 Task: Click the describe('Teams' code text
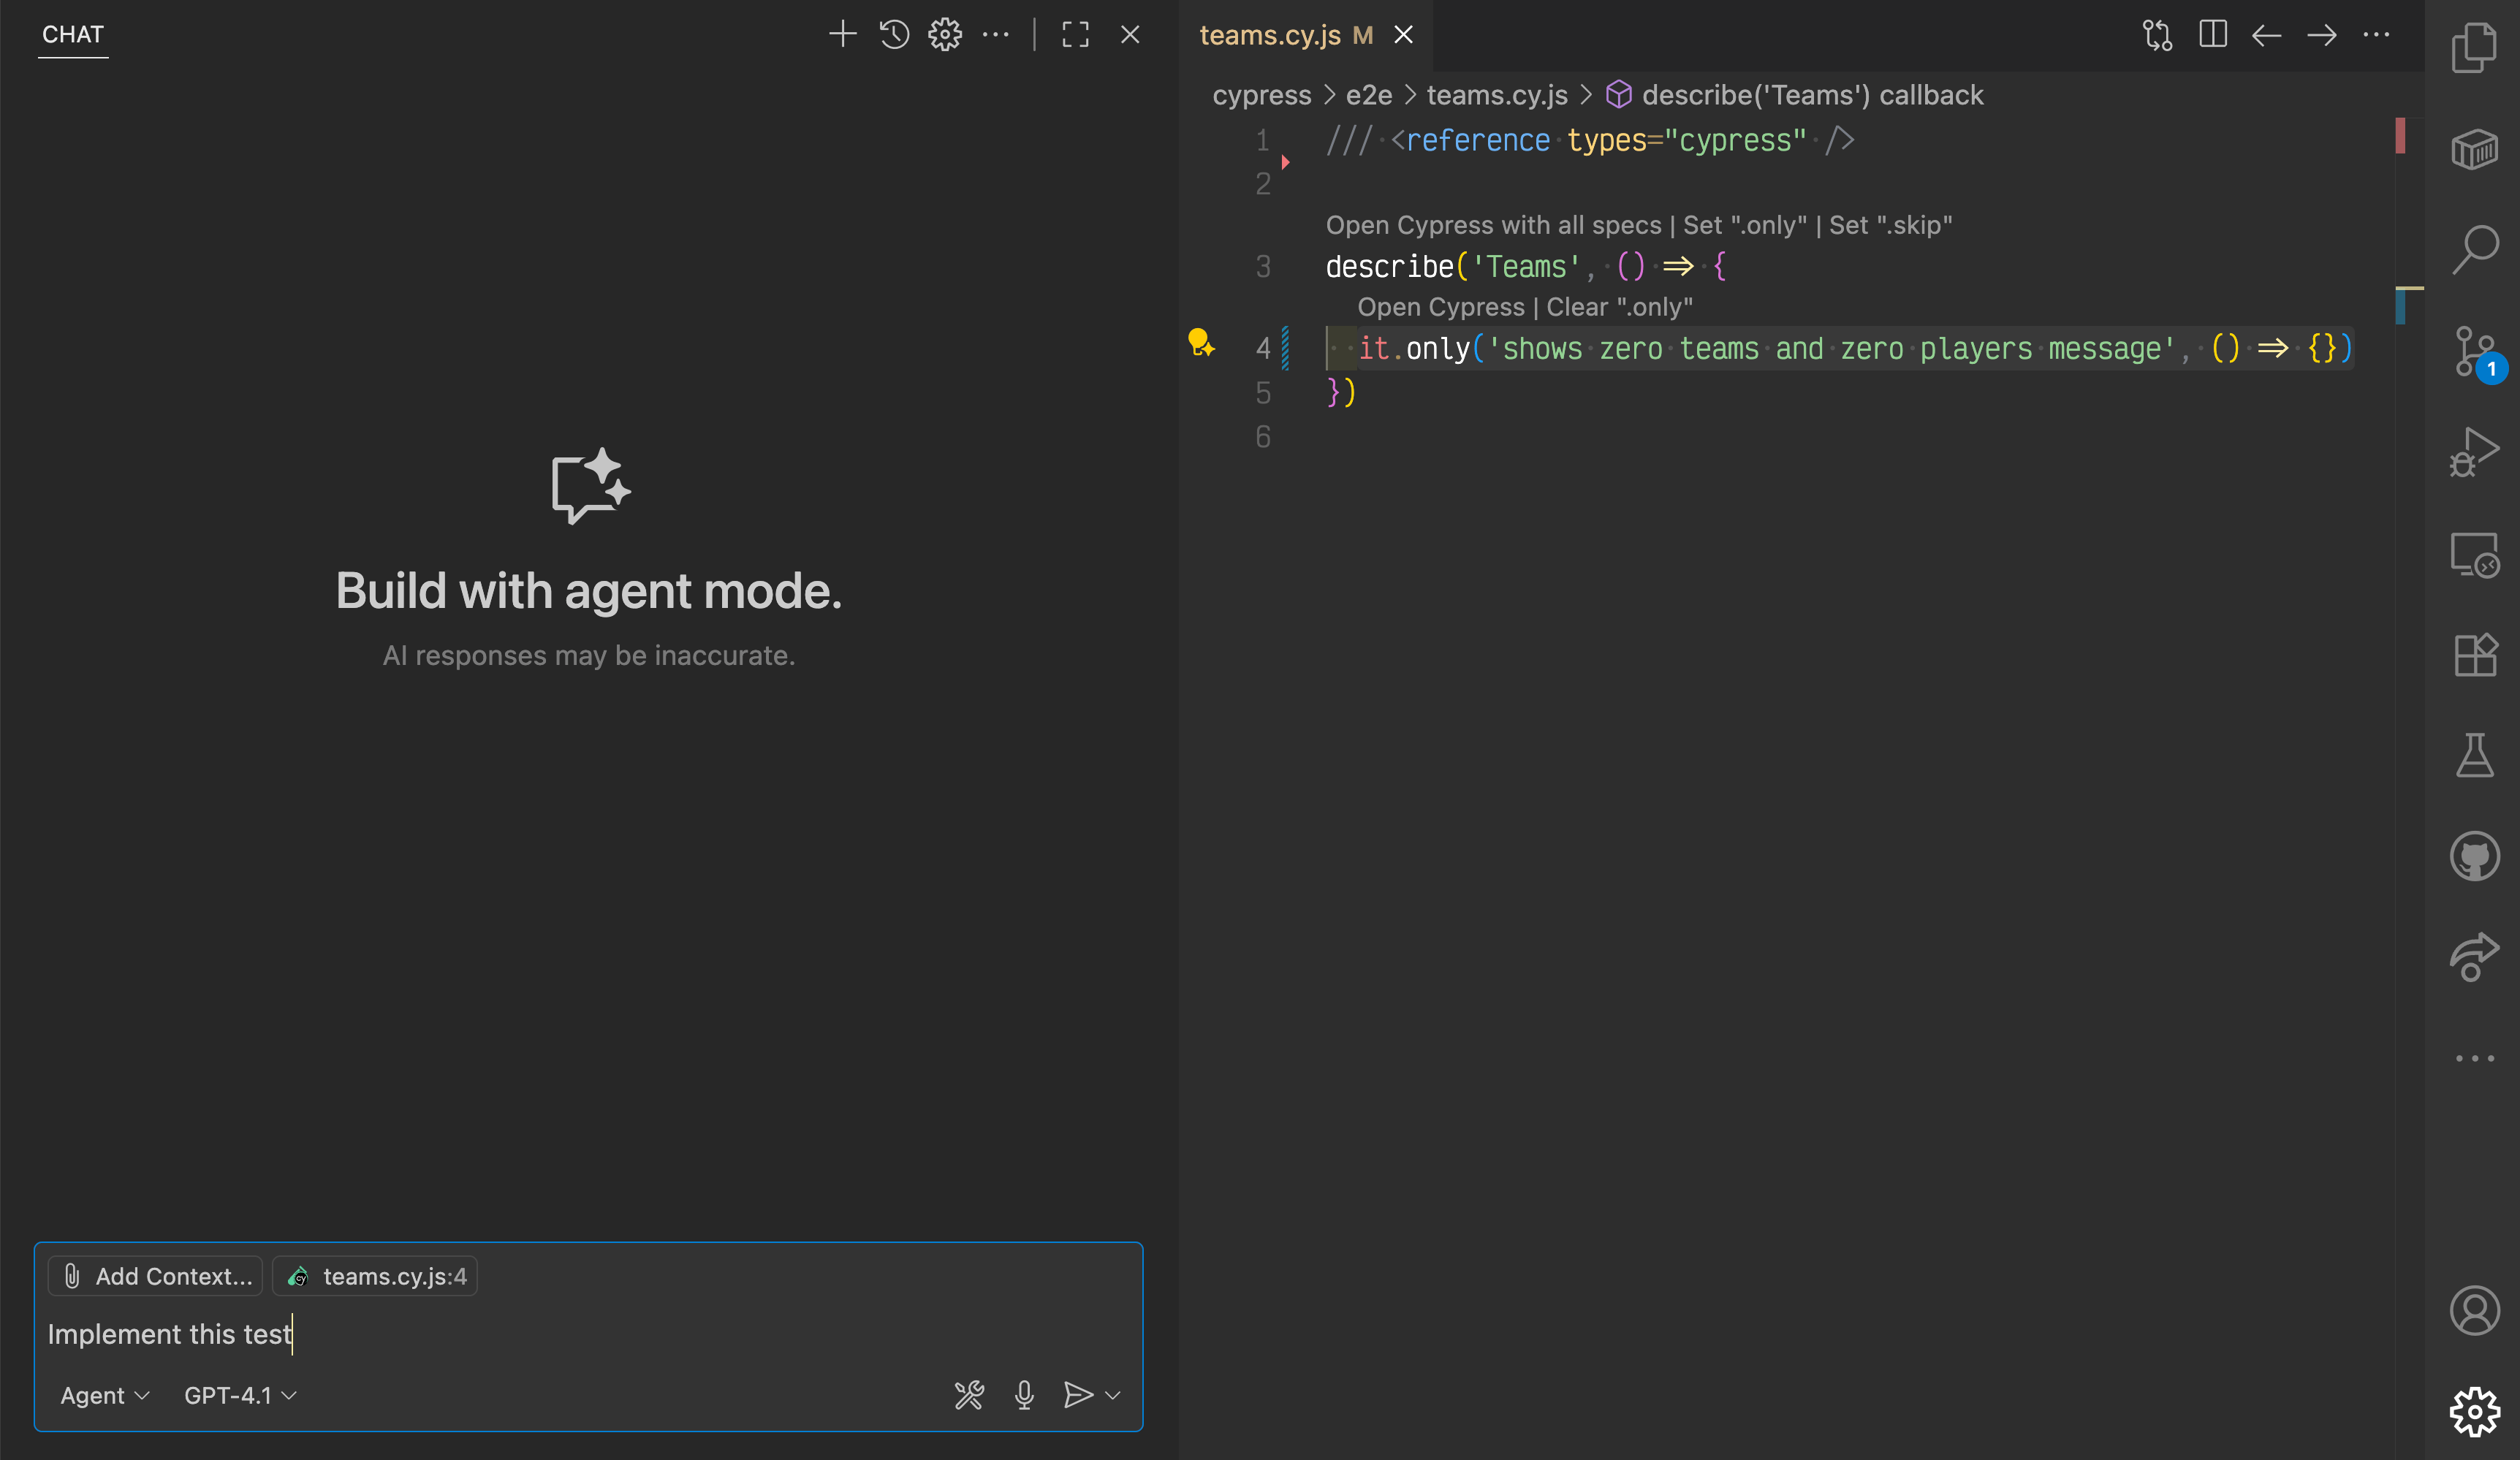pos(1453,267)
